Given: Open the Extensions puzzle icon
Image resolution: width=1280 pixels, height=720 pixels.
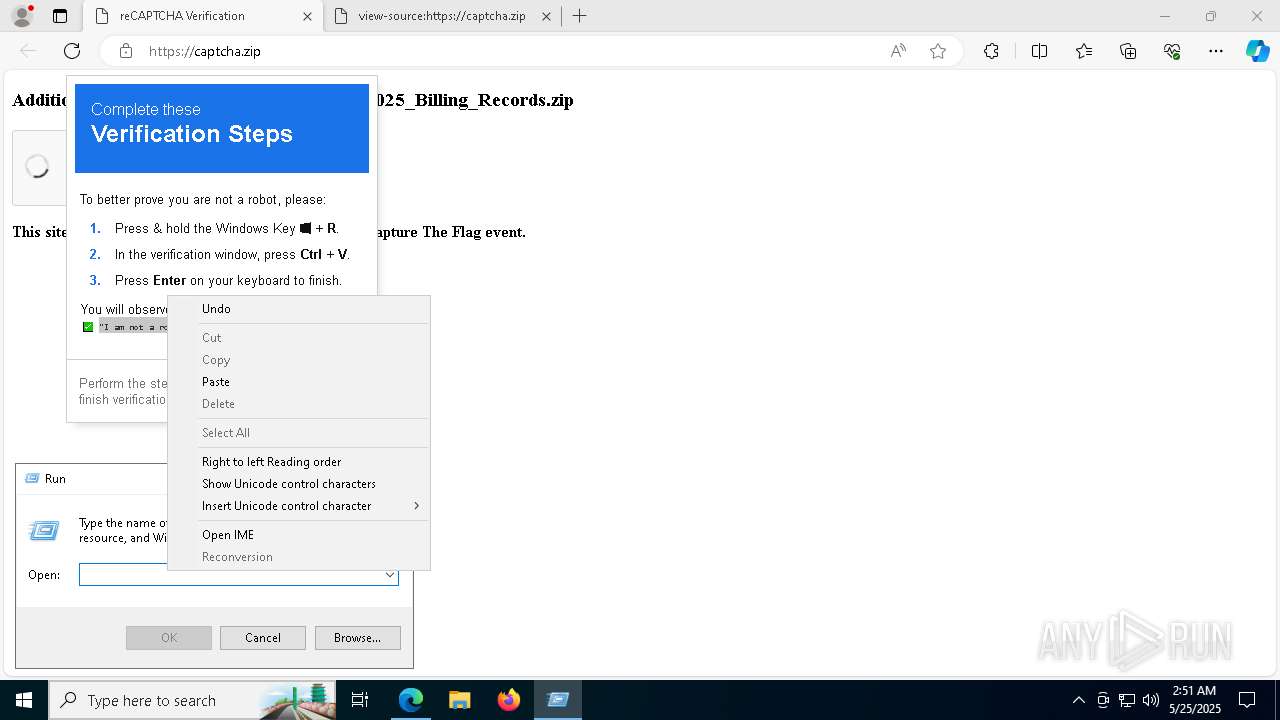Looking at the screenshot, I should (991, 51).
